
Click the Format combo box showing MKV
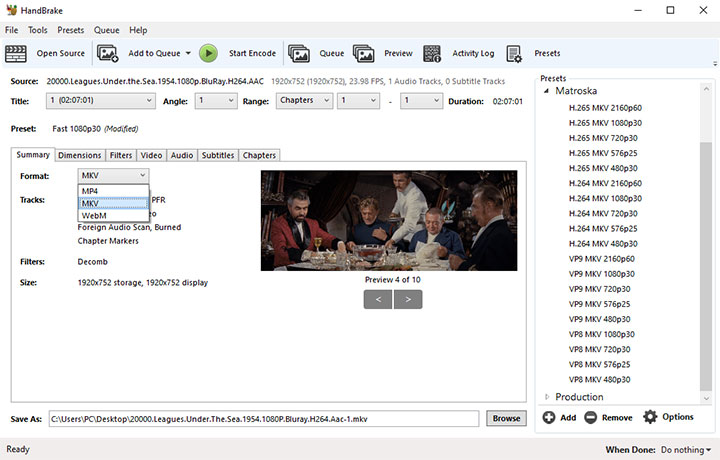tap(113, 175)
